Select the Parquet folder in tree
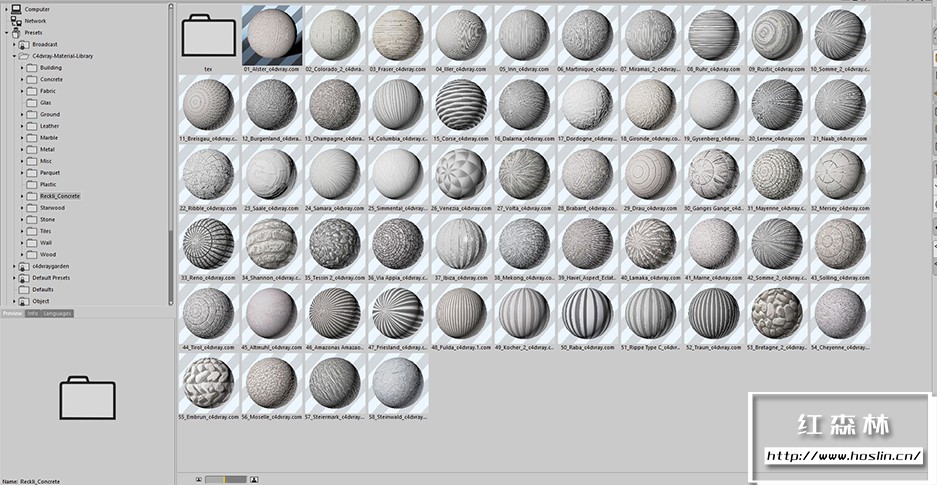This screenshot has width=937, height=485. click(50, 173)
